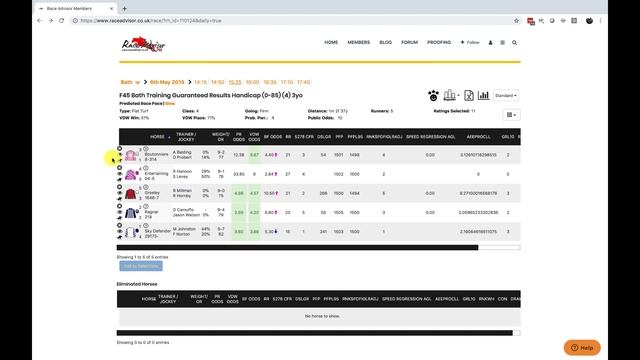Screen dimensions: 640x360
Task: Select radio circle for Sky Defender
Action: pos(120,225)
